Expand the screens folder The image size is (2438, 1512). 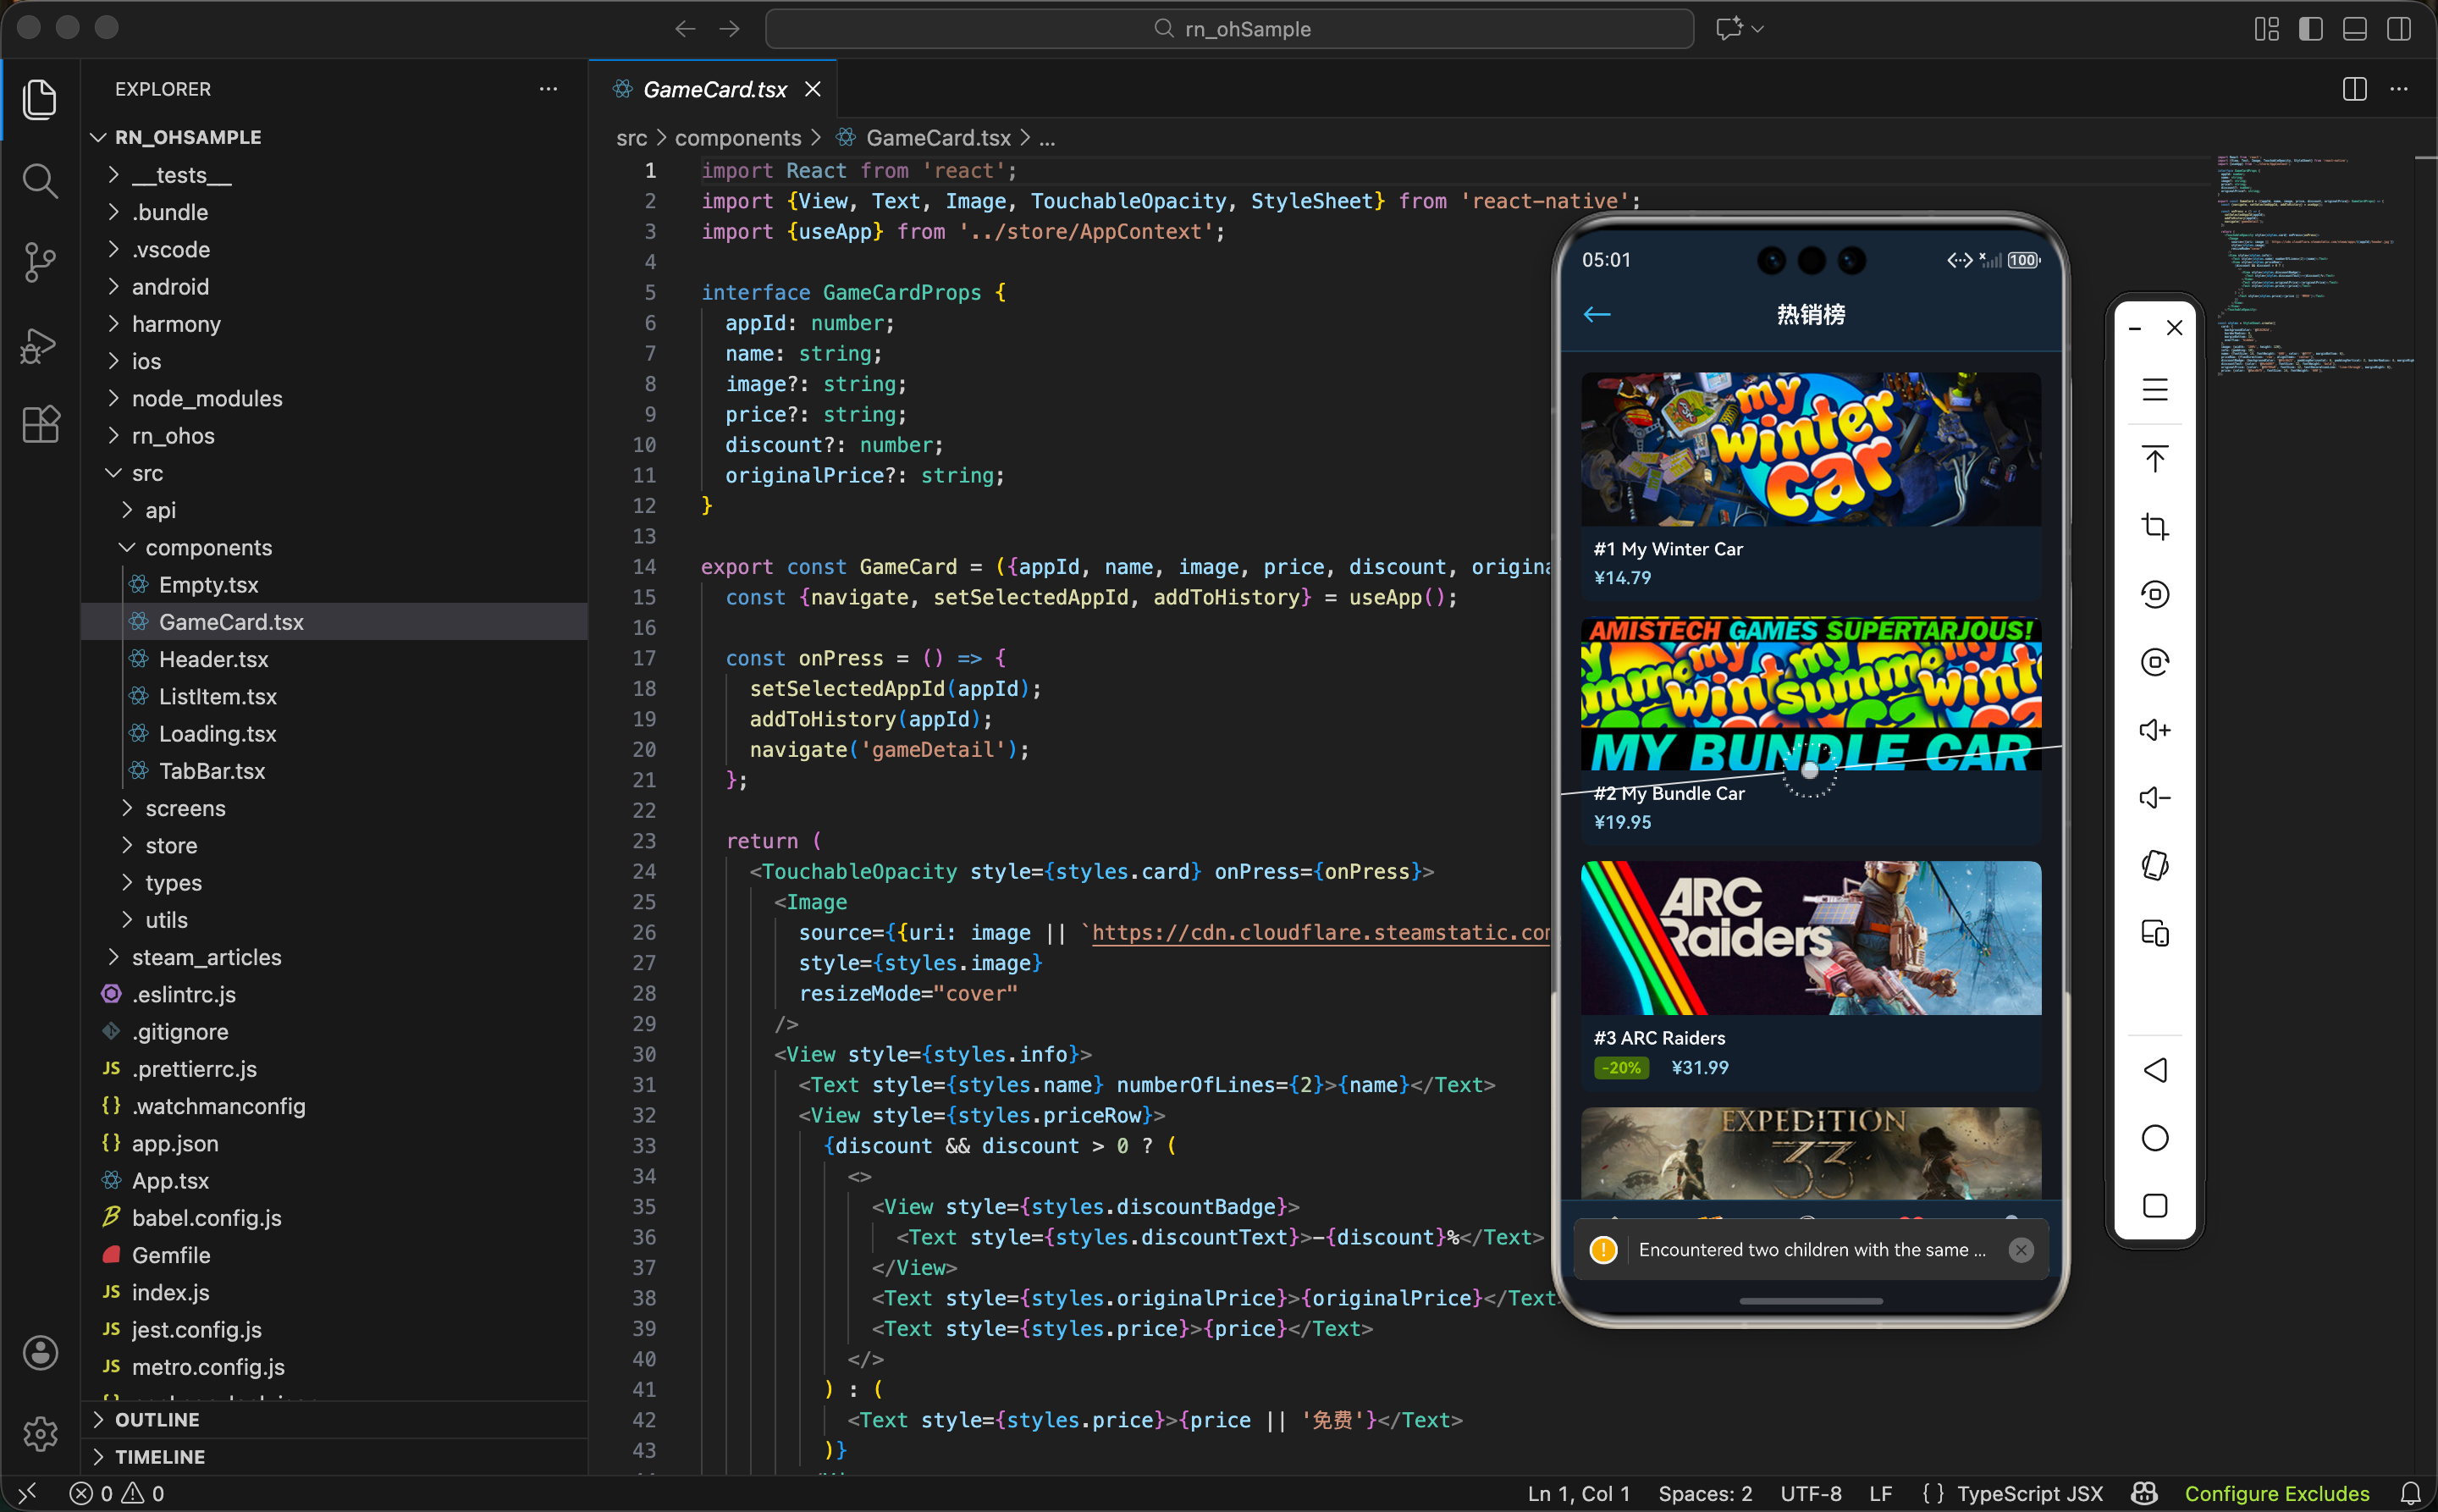(x=185, y=808)
